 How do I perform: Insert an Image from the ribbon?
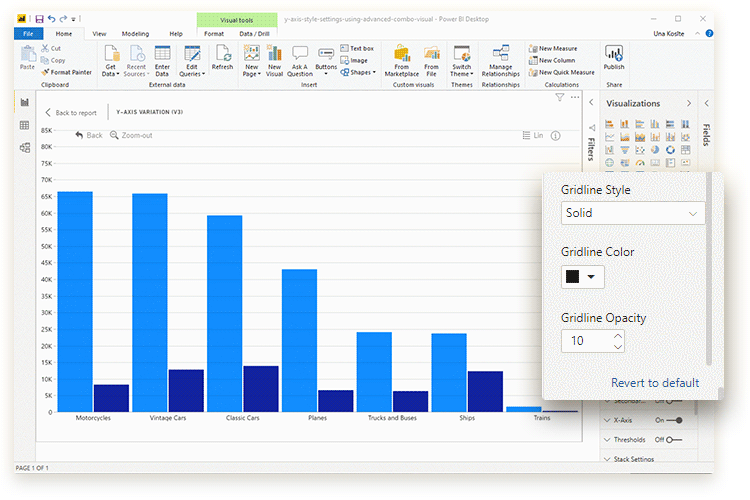pos(354,60)
